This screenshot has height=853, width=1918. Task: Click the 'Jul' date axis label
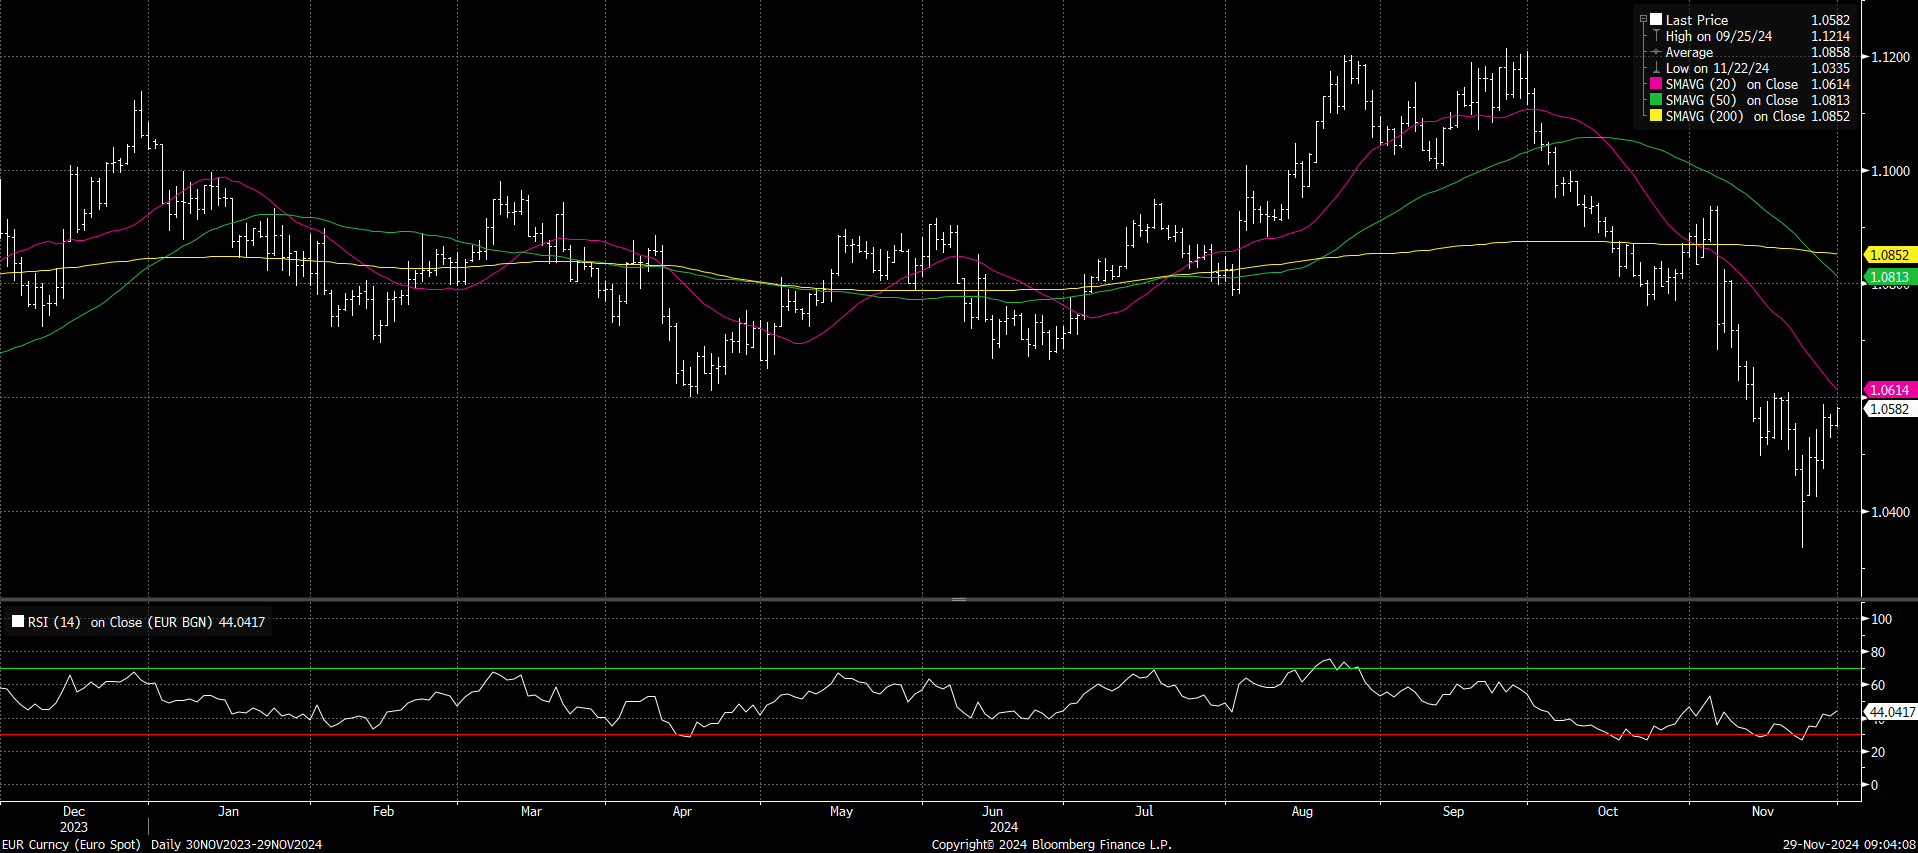point(1144,811)
